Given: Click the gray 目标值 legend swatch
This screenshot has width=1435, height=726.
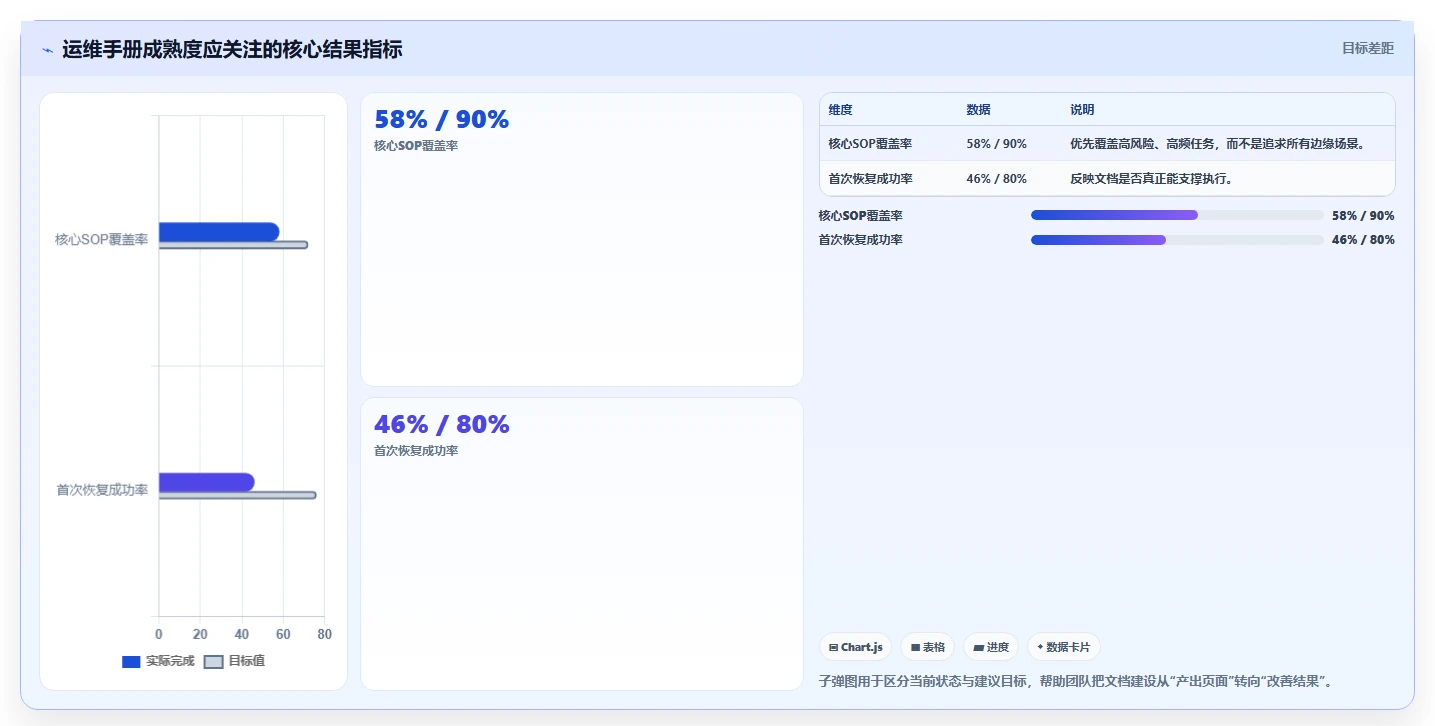Looking at the screenshot, I should [213, 662].
